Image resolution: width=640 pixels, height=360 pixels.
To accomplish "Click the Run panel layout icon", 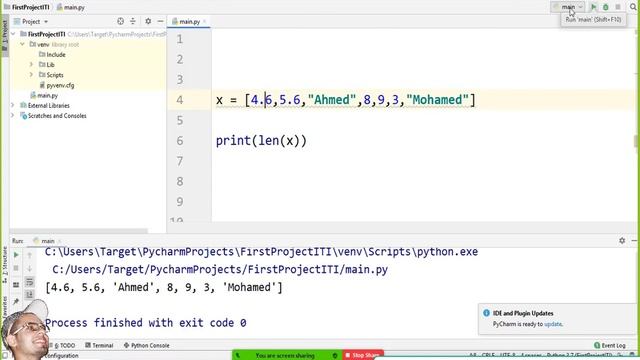I will 16,284.
